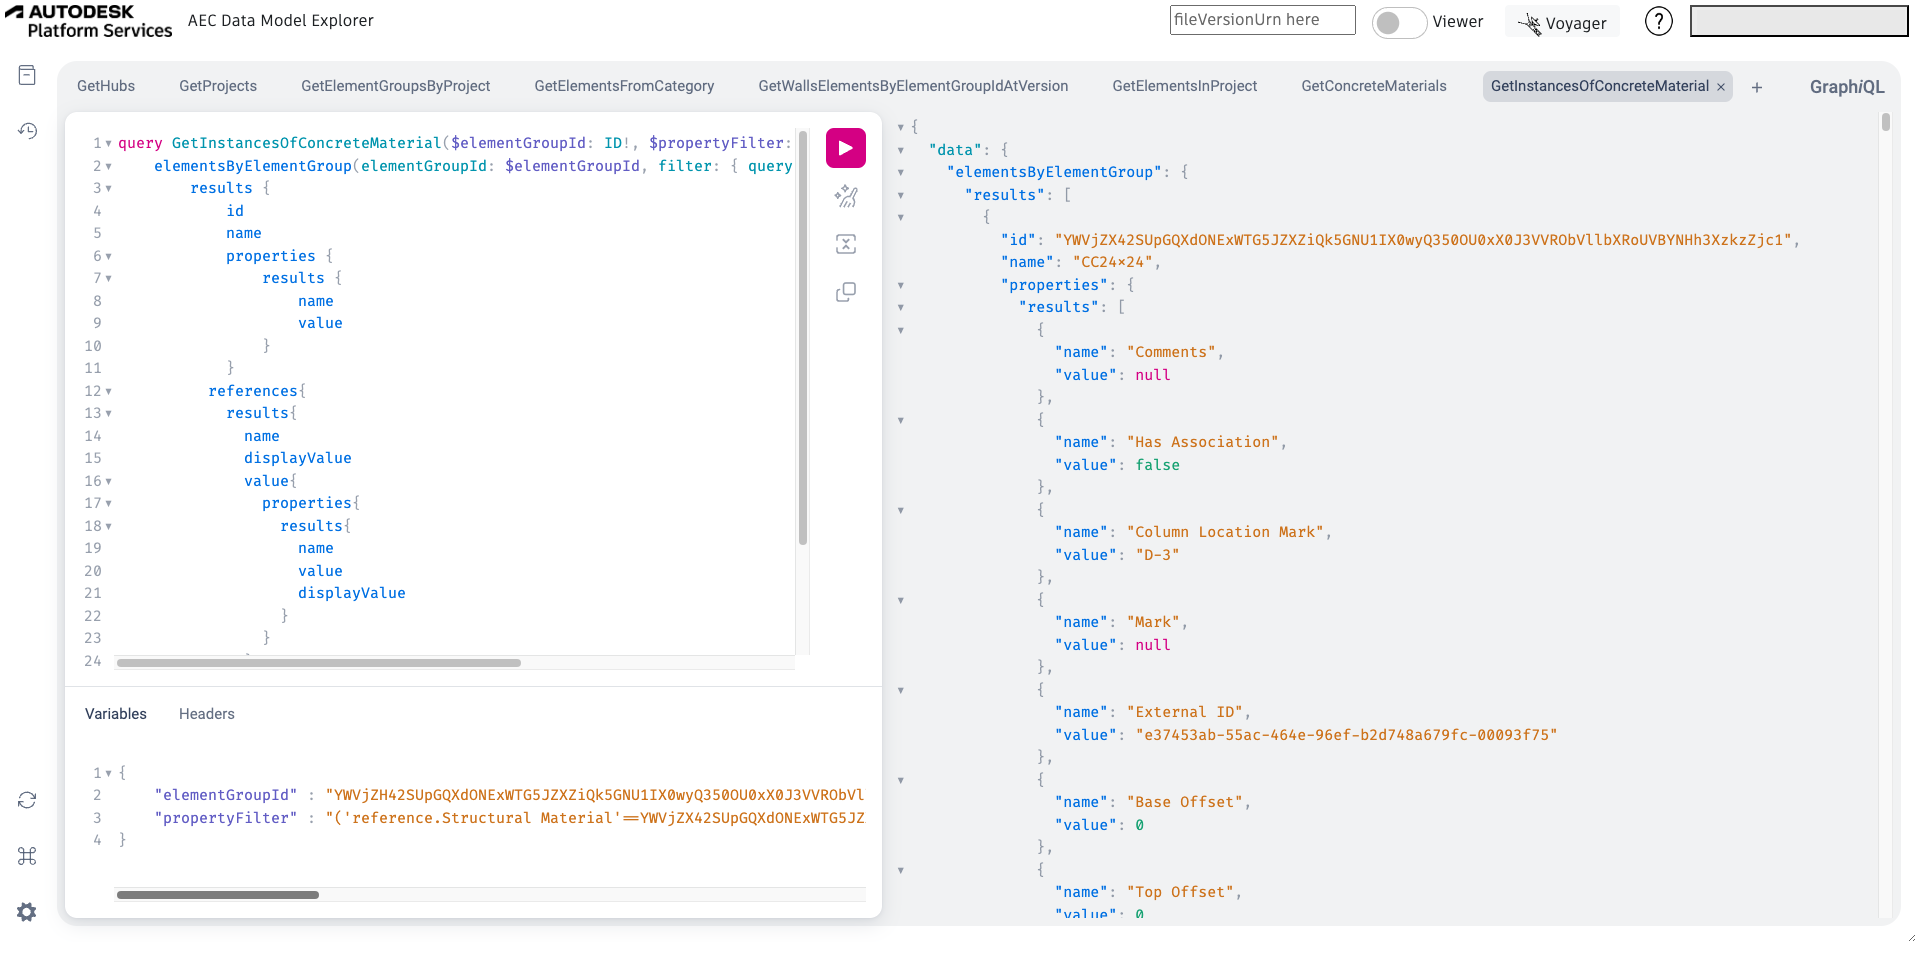
Task: Toggle the Viewer switch
Action: coord(1398,22)
